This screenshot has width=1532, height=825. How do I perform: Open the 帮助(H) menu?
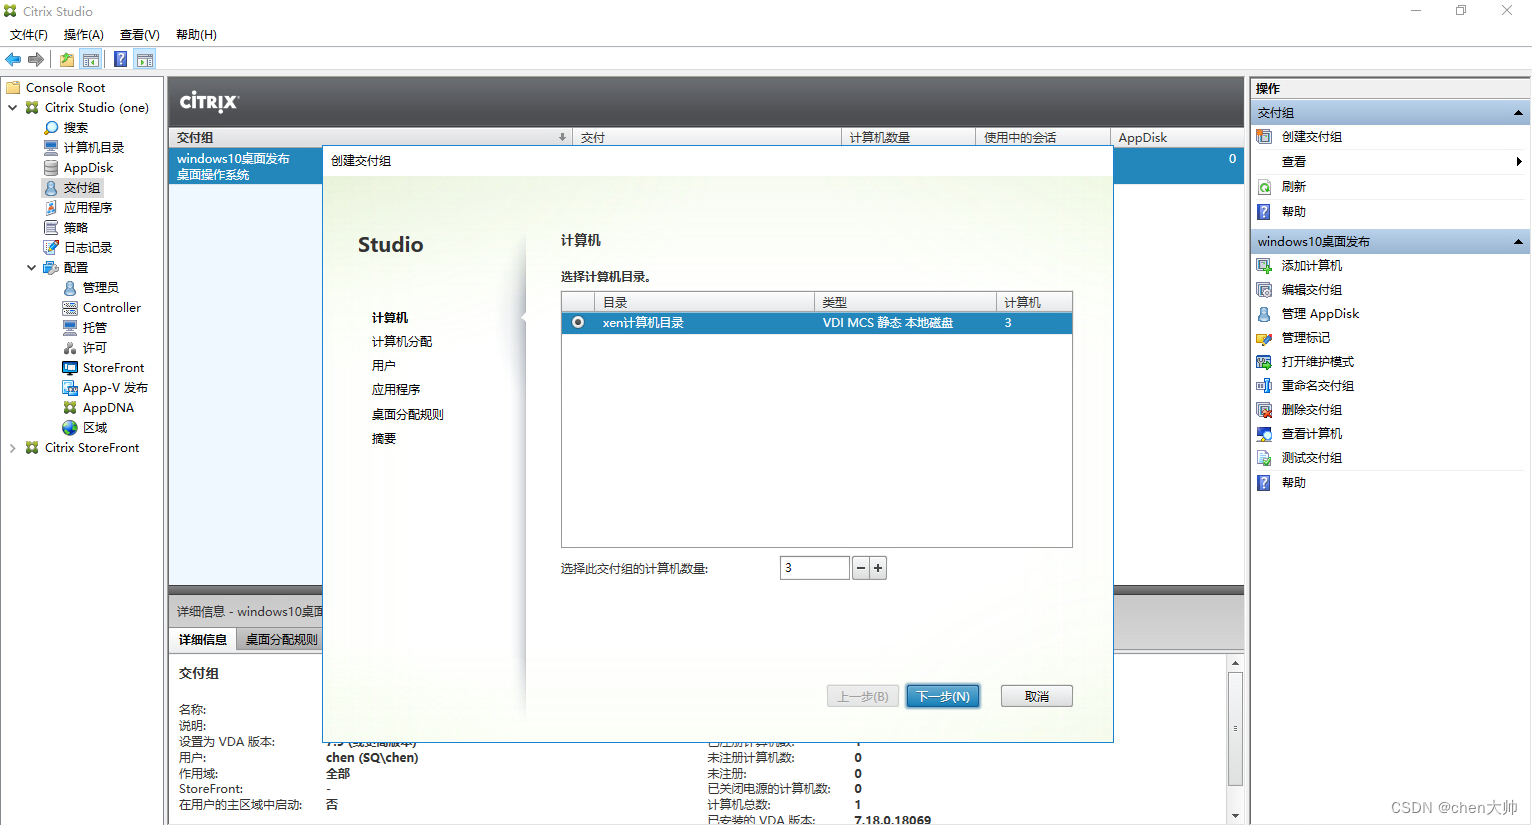pyautogui.click(x=196, y=35)
